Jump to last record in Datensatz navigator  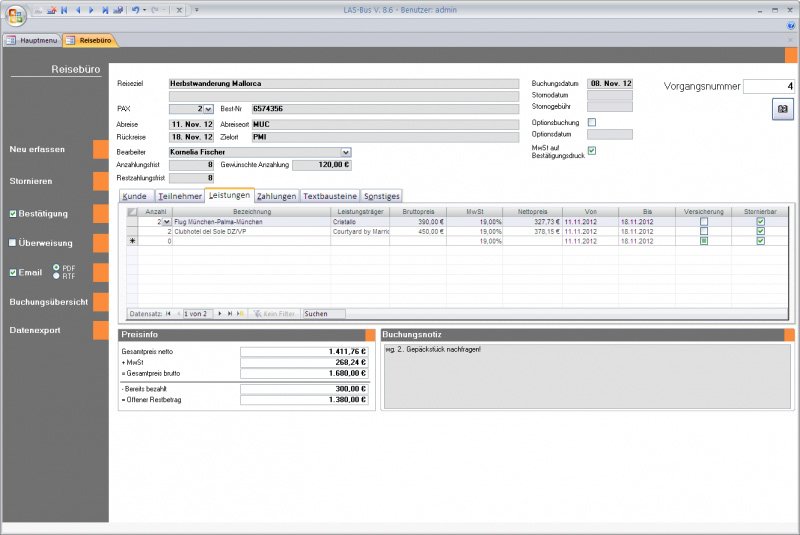[230, 313]
